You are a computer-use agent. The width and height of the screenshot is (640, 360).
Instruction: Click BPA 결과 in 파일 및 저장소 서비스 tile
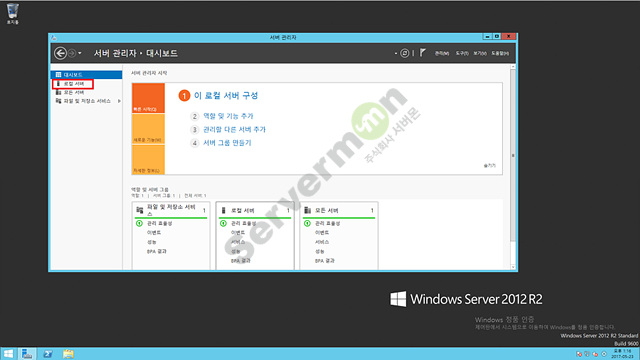click(157, 251)
